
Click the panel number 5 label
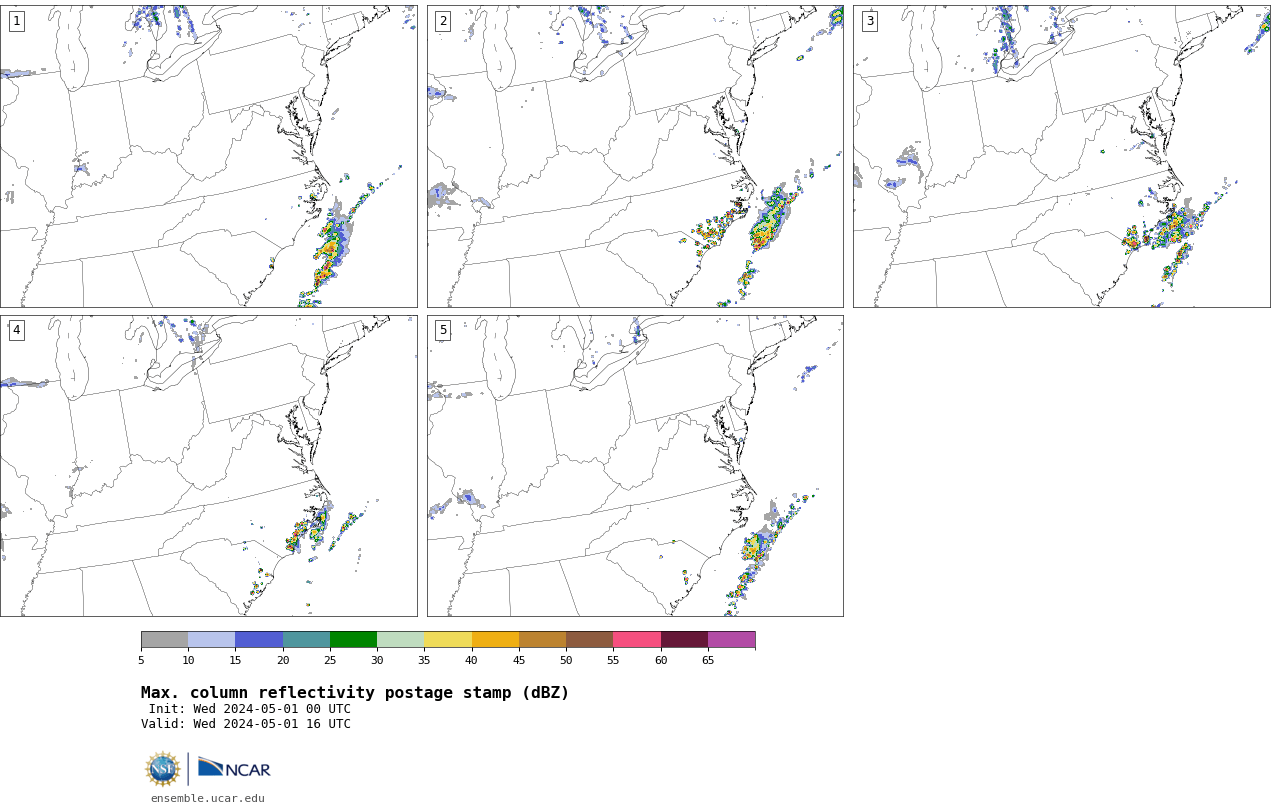click(443, 330)
